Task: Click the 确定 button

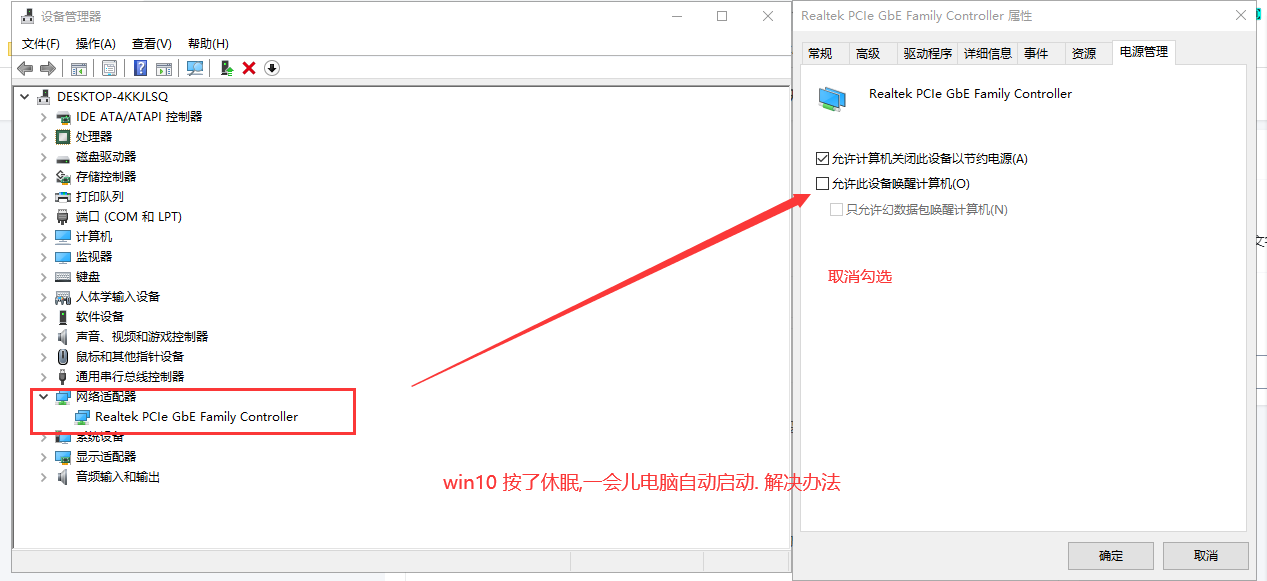Action: (x=1110, y=556)
